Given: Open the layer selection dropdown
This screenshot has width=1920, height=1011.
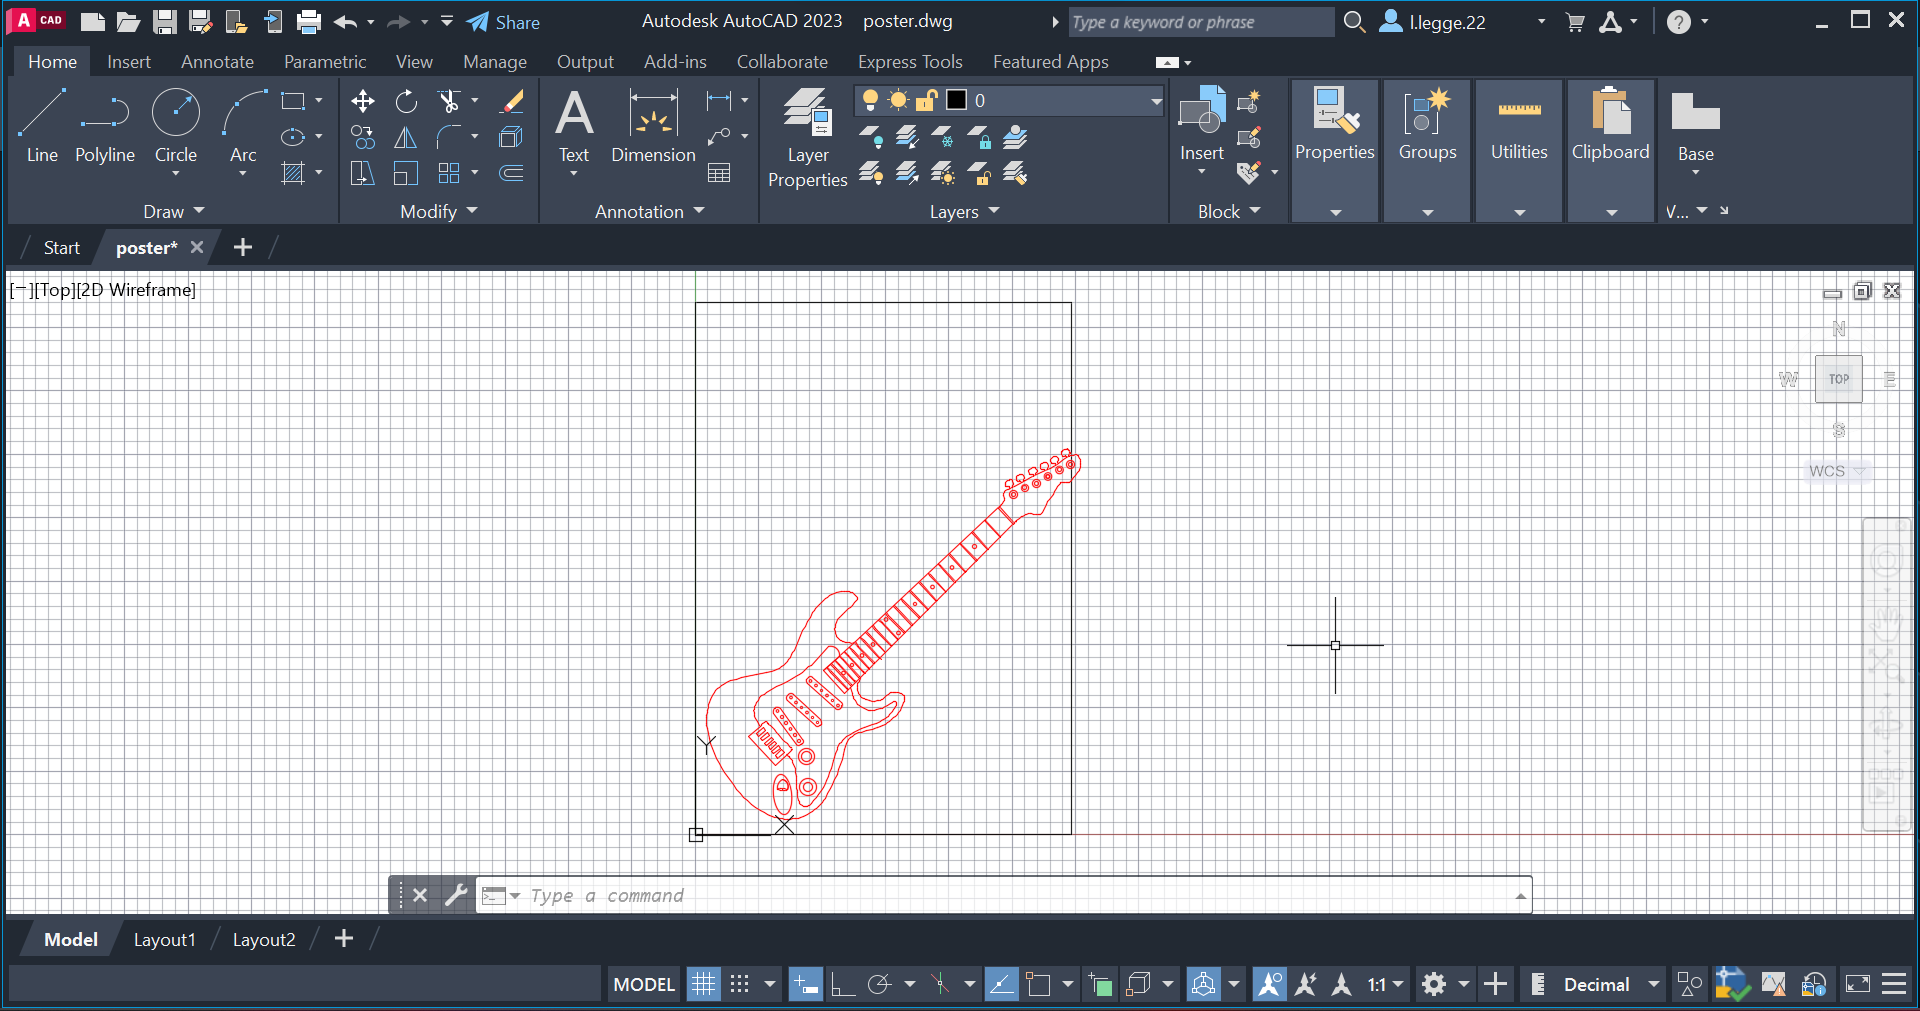Looking at the screenshot, I should tap(1156, 101).
